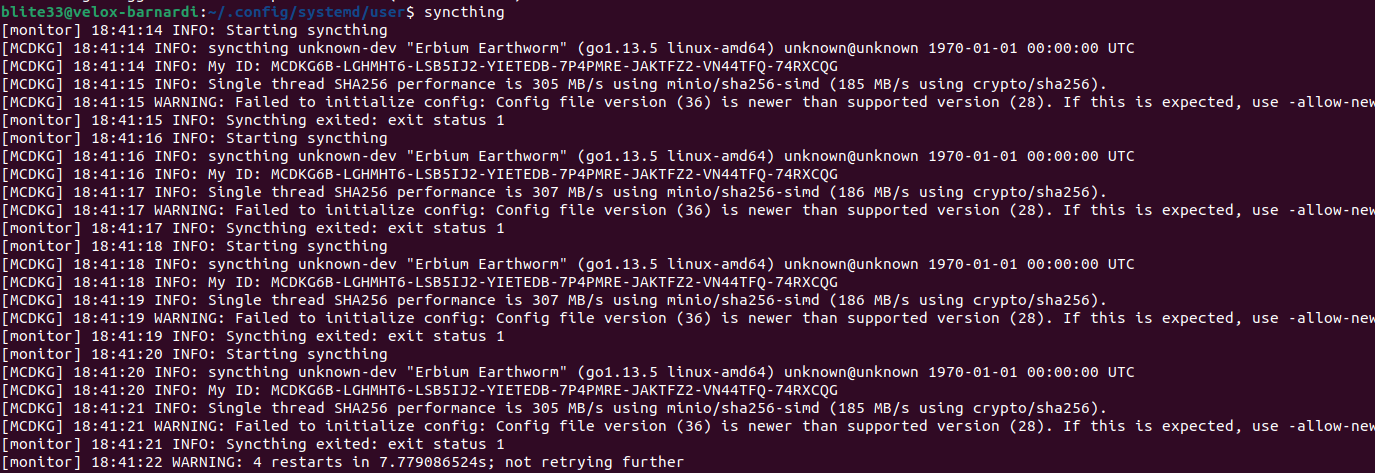Click the 4 restarts not retrying further warning

pos(343,462)
